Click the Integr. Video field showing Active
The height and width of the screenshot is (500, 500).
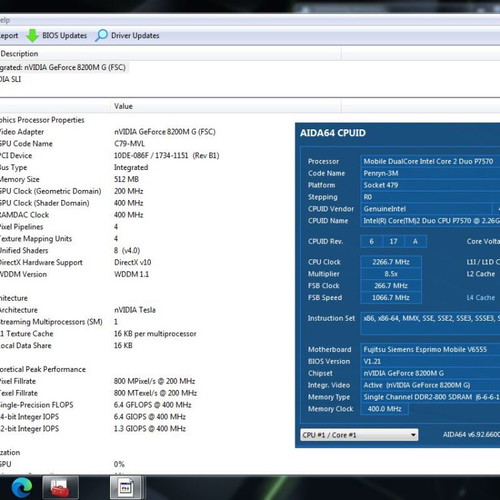(430, 385)
